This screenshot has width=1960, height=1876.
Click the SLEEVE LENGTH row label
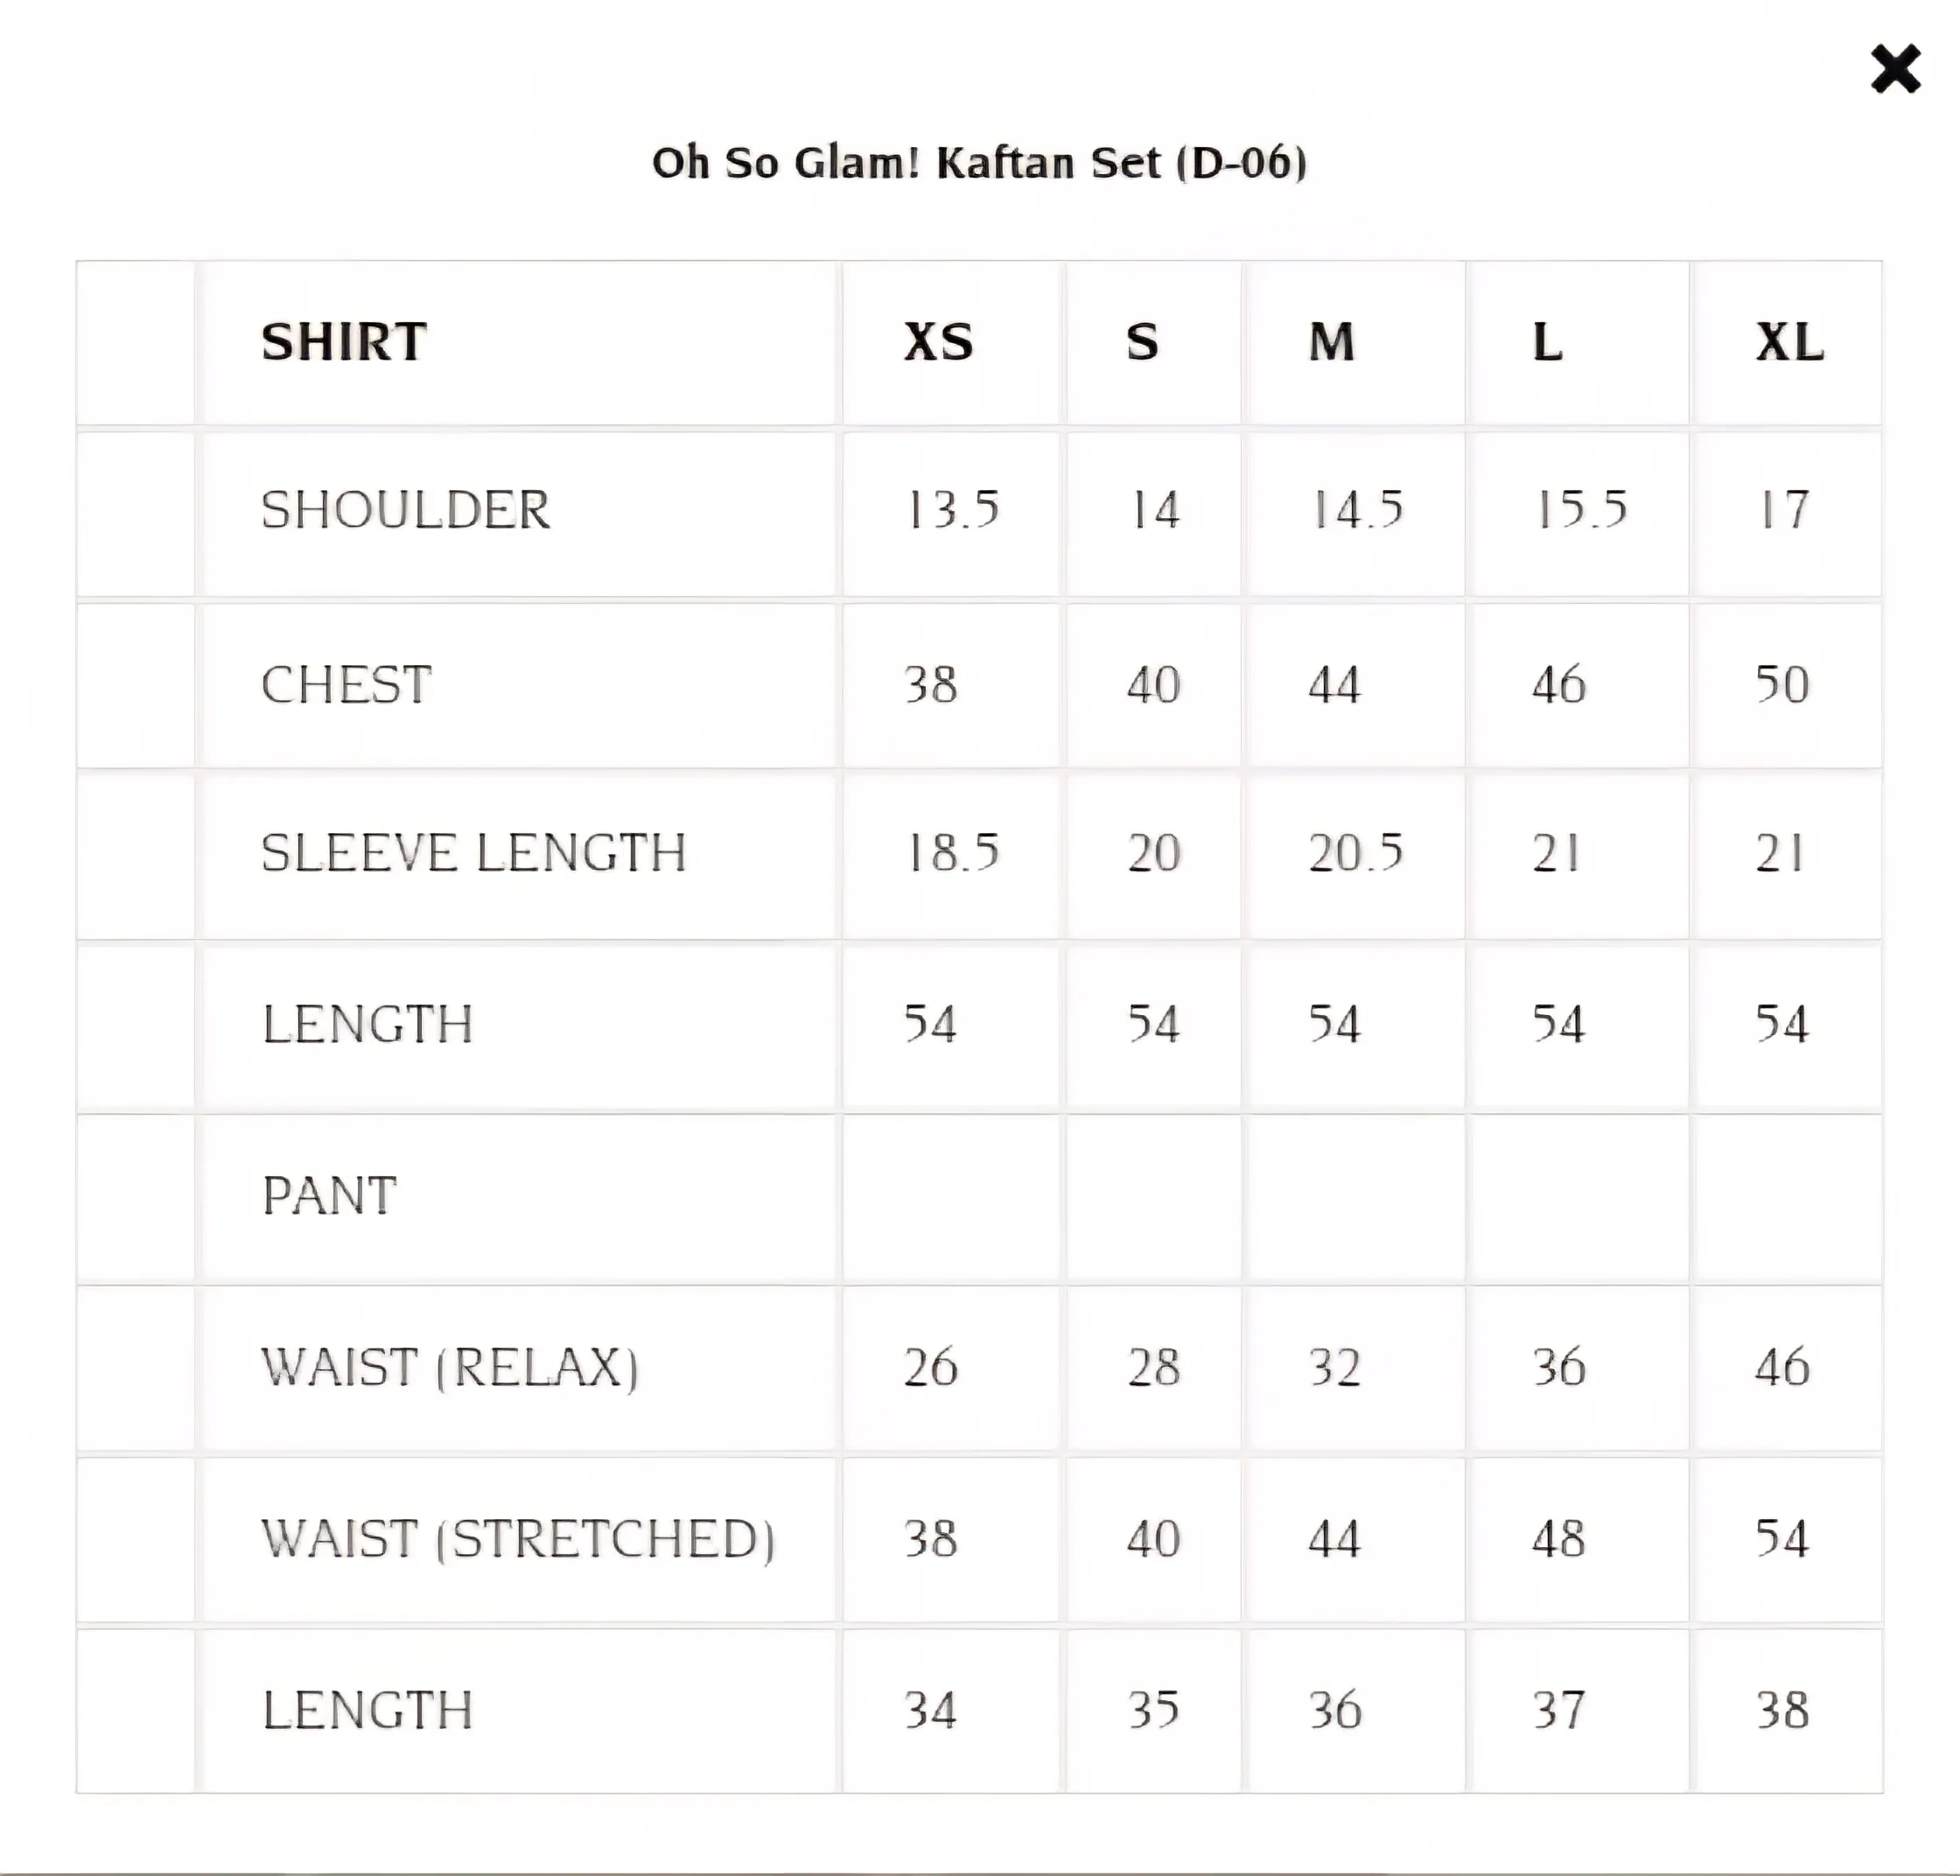473,853
